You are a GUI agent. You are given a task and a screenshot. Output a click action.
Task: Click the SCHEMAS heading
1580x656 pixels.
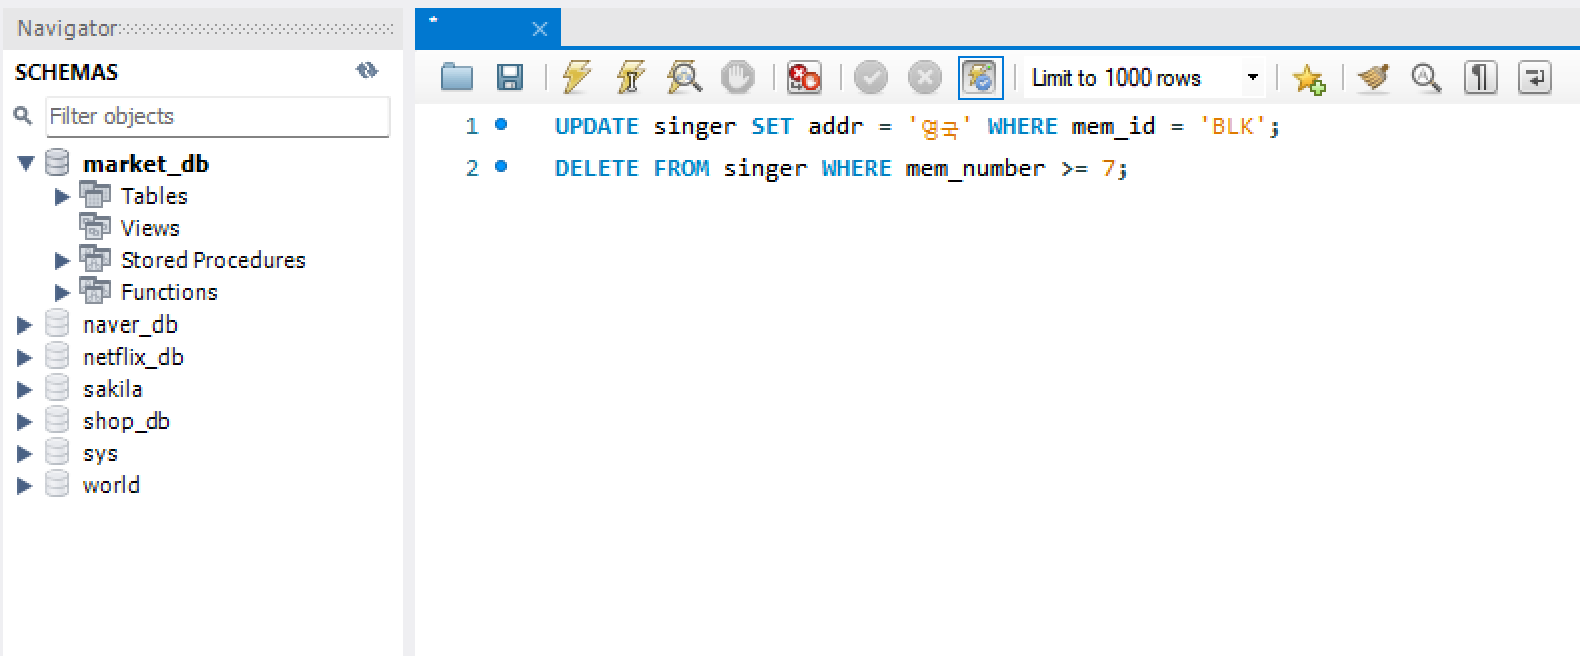66,72
